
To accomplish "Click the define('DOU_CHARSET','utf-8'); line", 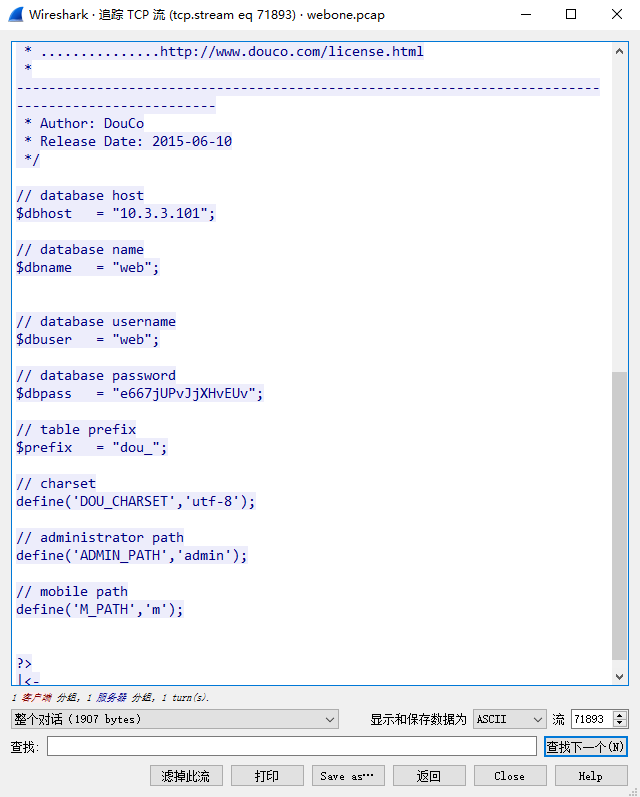I will point(135,502).
